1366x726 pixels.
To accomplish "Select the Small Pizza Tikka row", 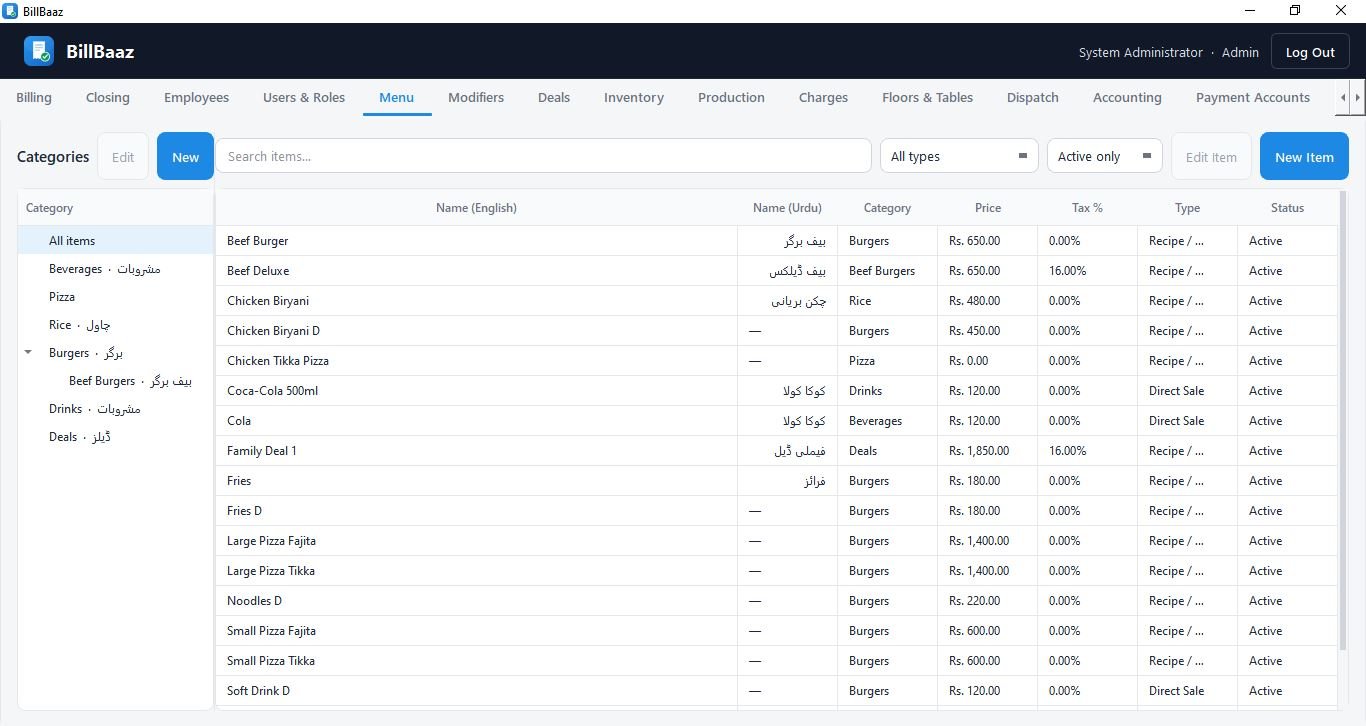I will pyautogui.click(x=777, y=661).
